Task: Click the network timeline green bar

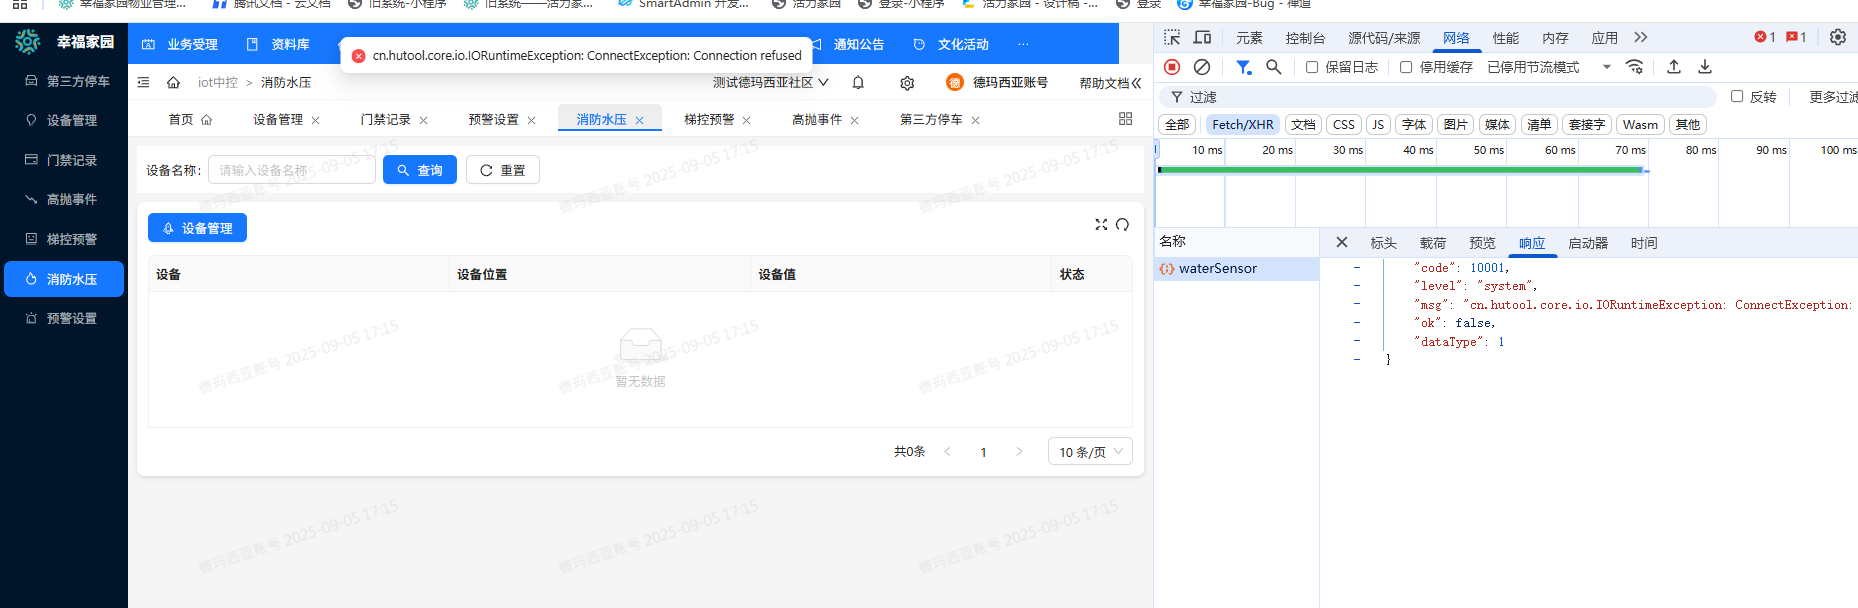Action: tap(1400, 170)
